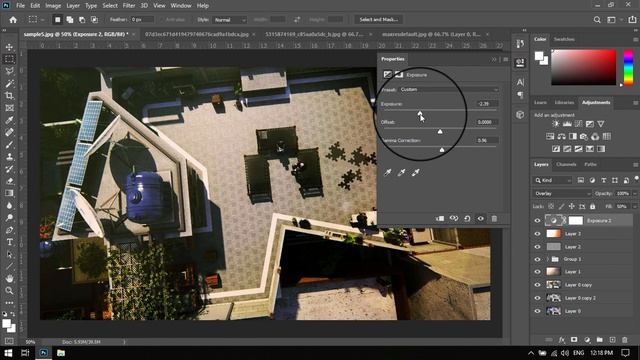The height and width of the screenshot is (360, 640).
Task: Hide Group 1 visibility eye
Action: [x=537, y=259]
